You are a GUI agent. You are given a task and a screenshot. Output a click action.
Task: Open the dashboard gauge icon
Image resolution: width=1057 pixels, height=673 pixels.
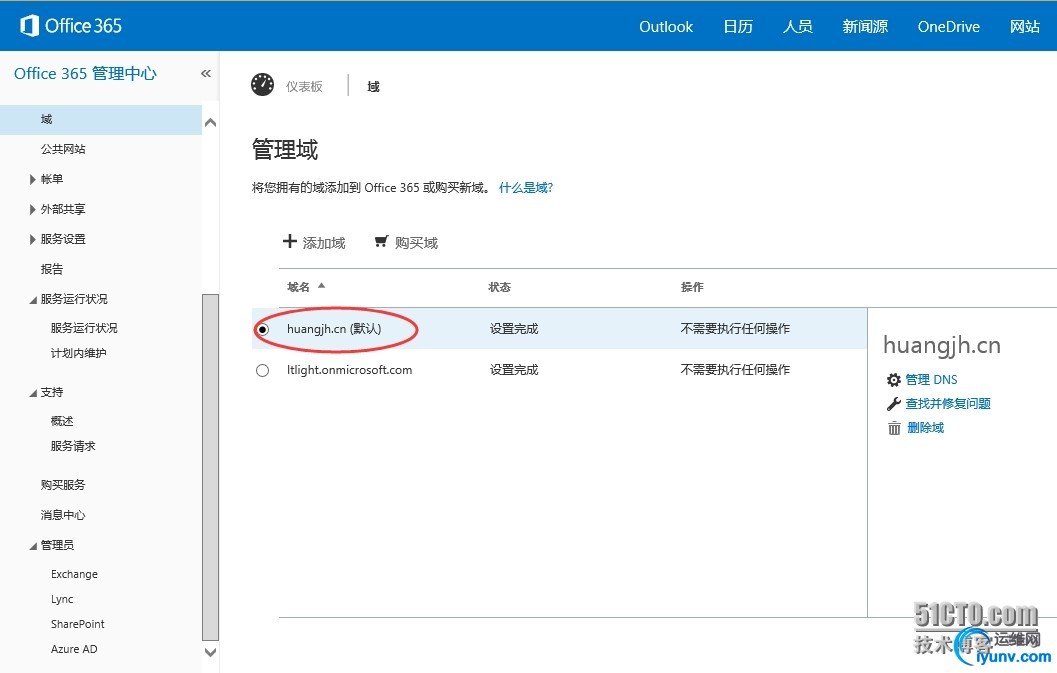click(262, 85)
